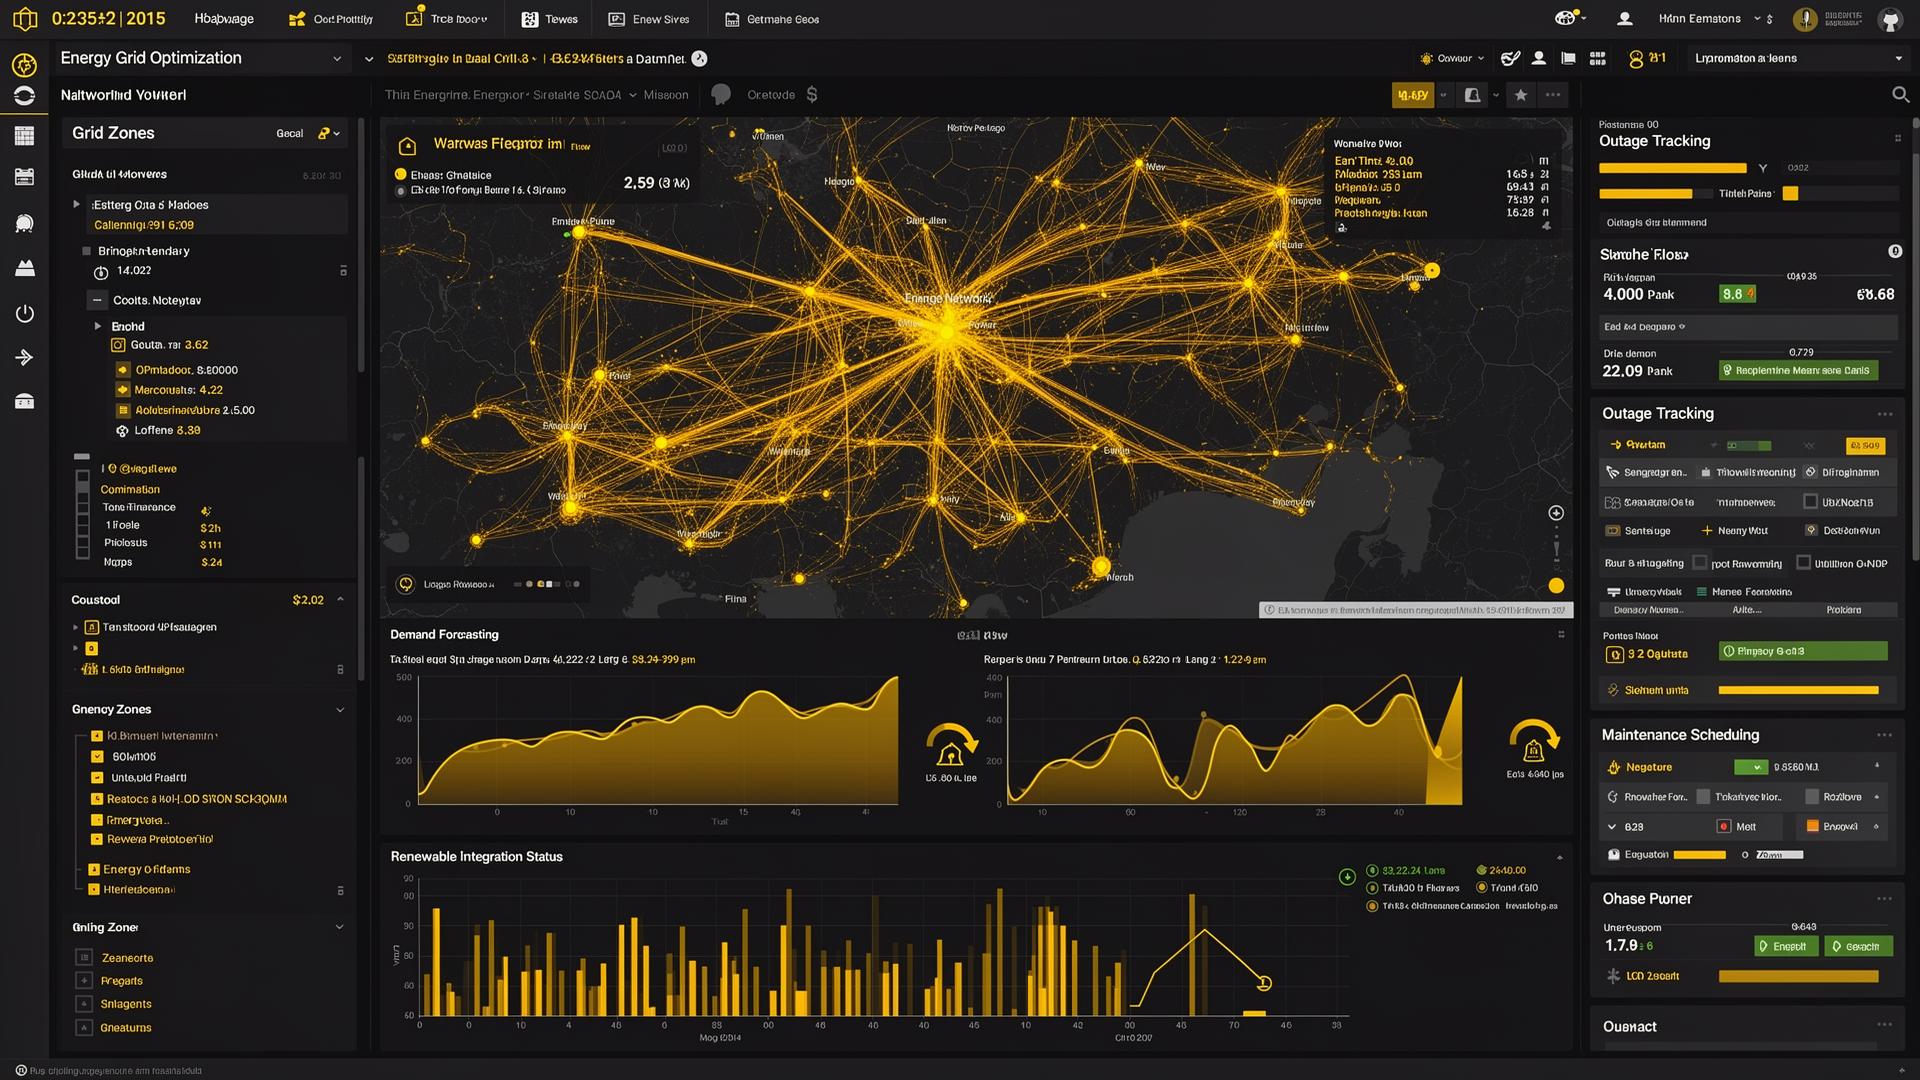Expand the Bnohd tree item in Grid Zones
The height and width of the screenshot is (1080, 1920).
(97, 325)
